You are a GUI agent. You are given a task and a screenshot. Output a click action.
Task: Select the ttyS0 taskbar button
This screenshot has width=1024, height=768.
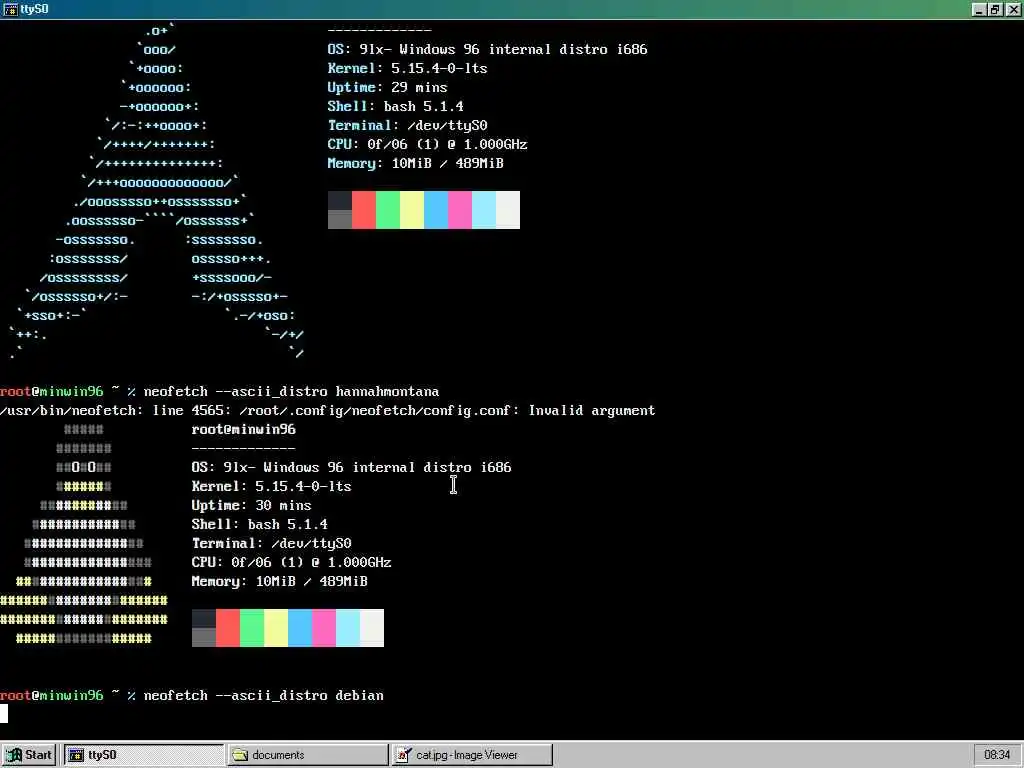click(143, 755)
